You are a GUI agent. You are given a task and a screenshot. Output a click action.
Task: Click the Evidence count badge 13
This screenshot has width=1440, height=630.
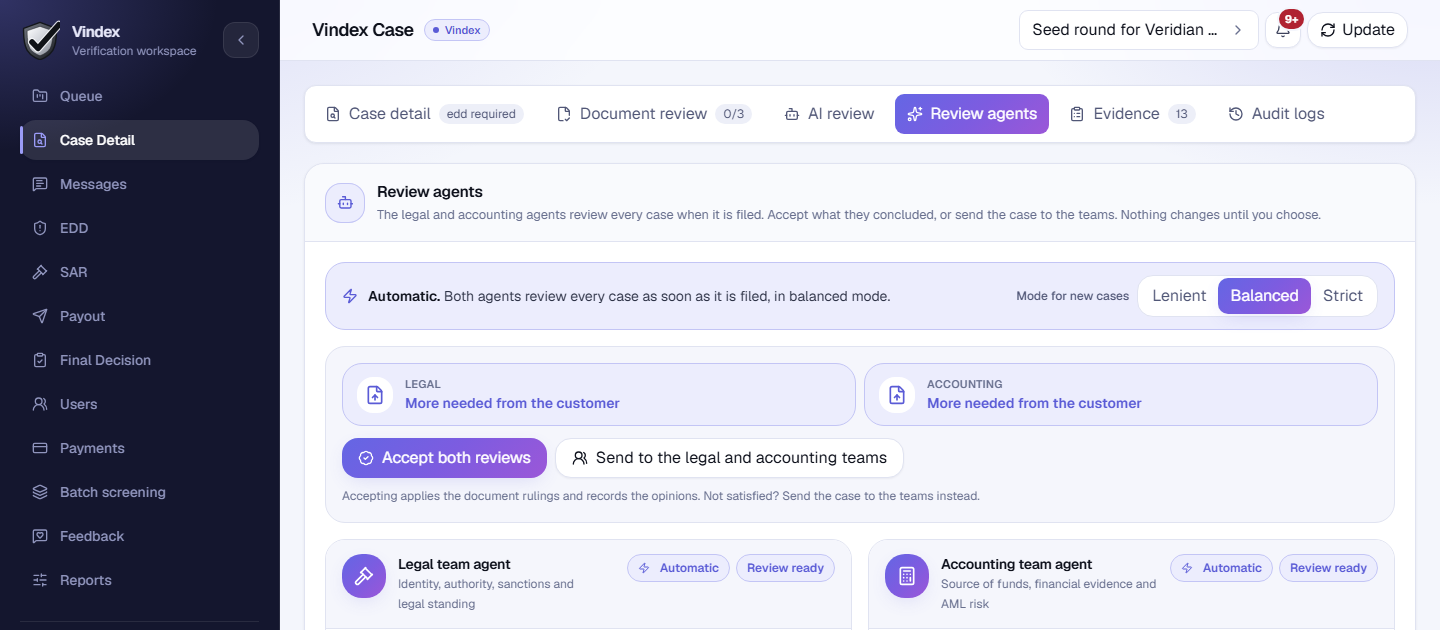click(1182, 114)
